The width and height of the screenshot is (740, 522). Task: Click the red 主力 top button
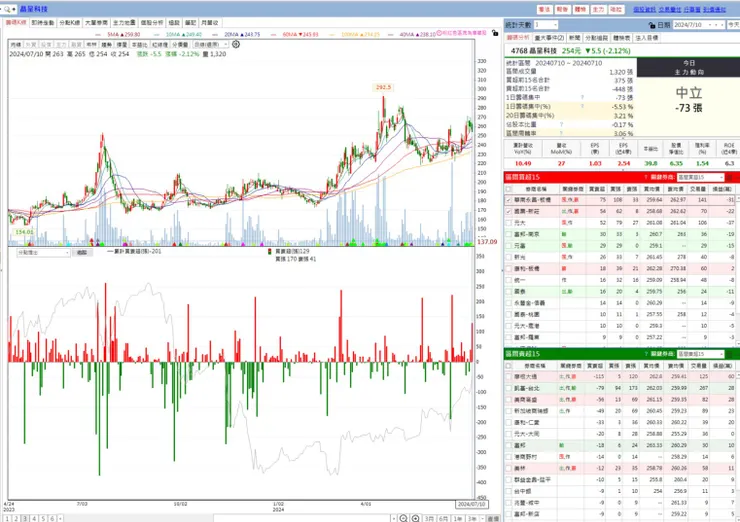point(598,9)
